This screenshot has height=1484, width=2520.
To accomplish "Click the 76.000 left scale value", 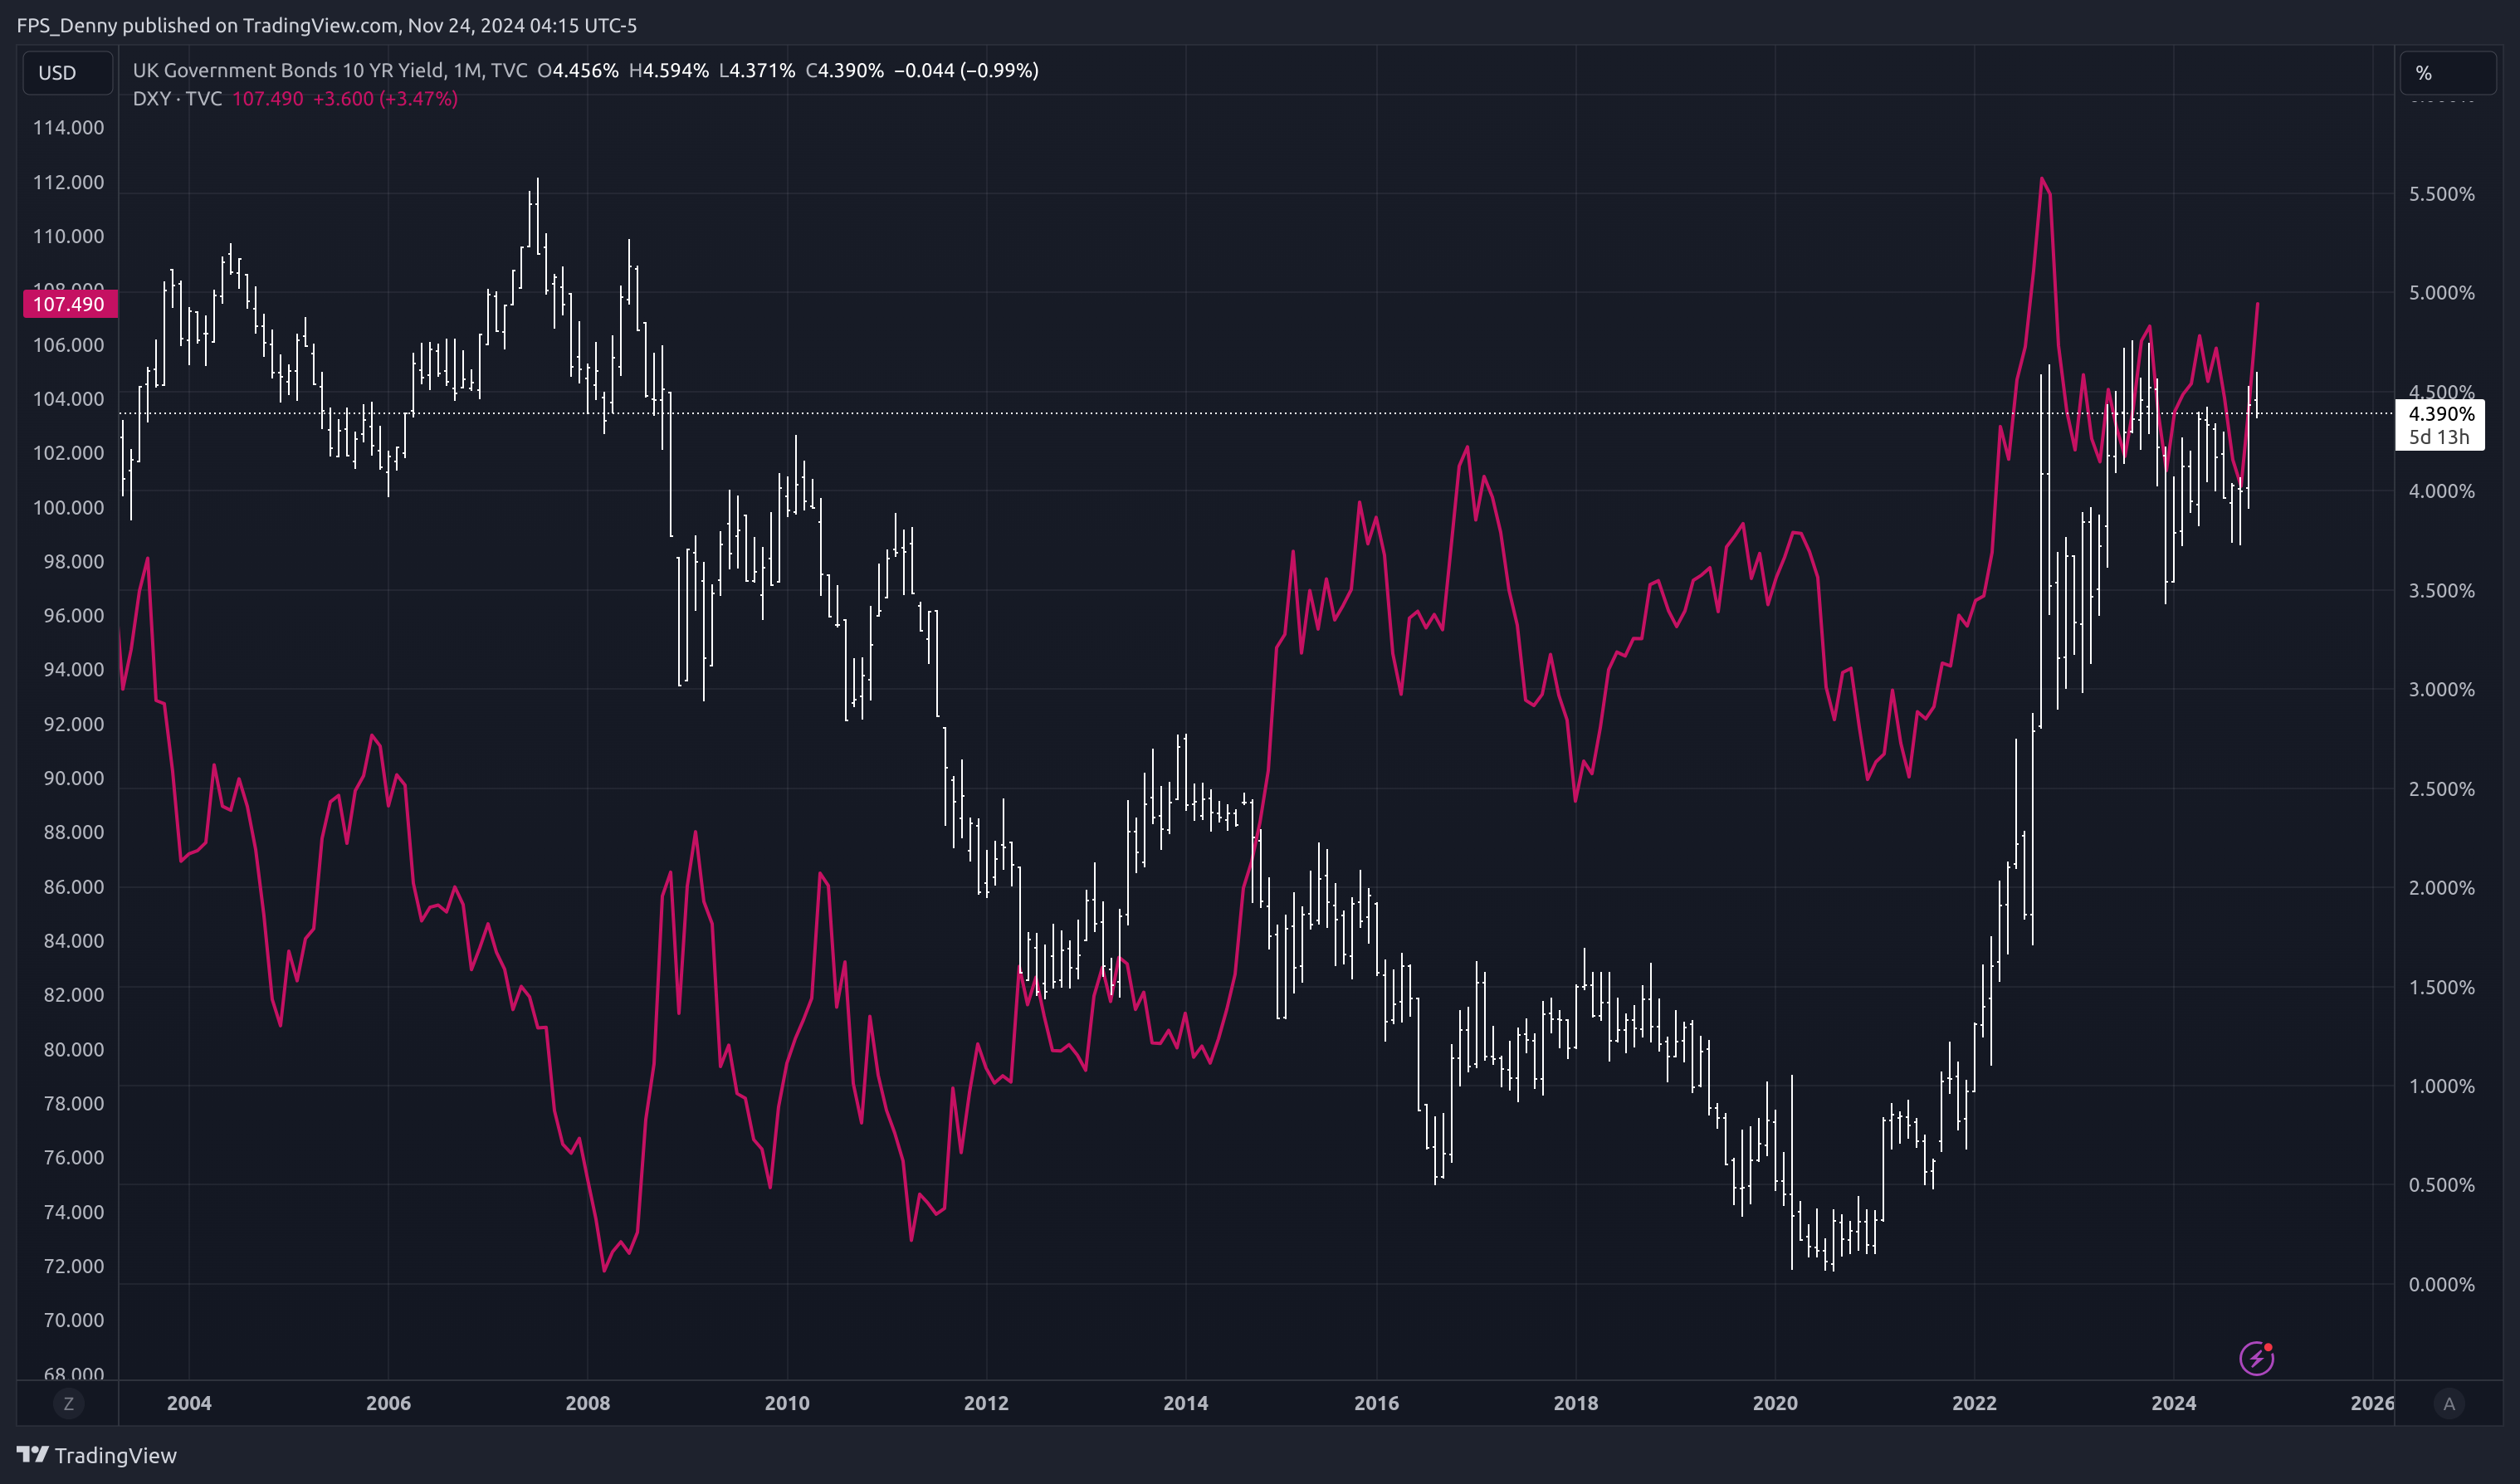I will tap(73, 1157).
